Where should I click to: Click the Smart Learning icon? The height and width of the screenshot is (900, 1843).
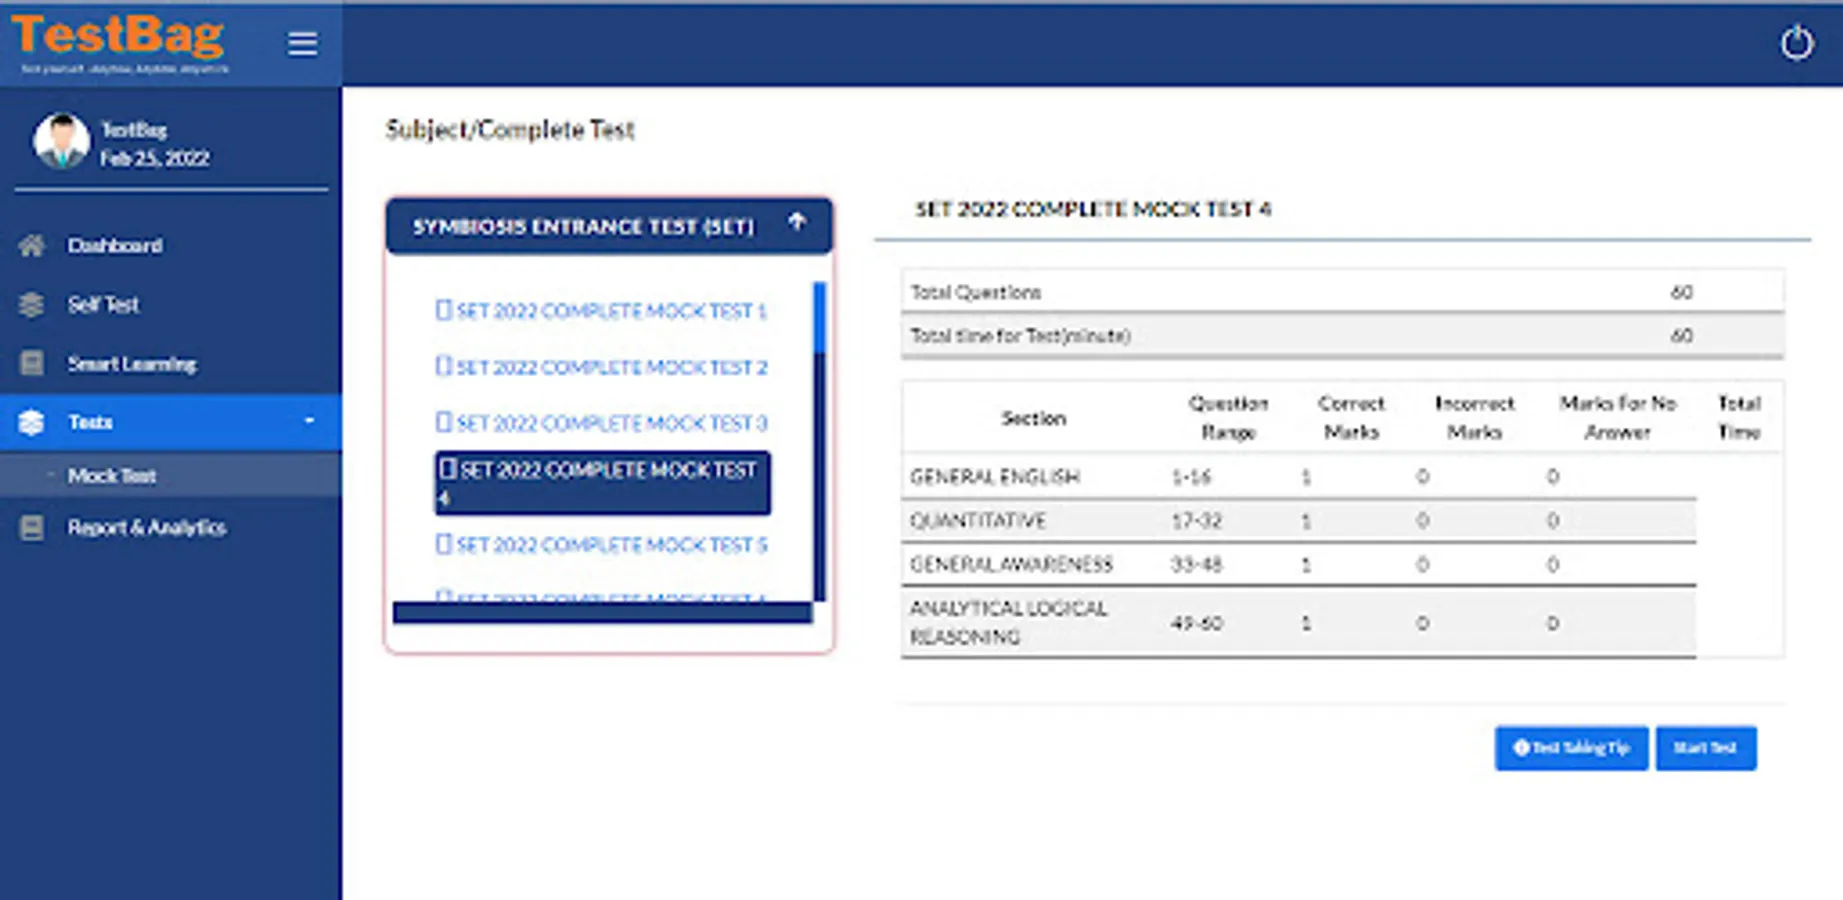32,363
